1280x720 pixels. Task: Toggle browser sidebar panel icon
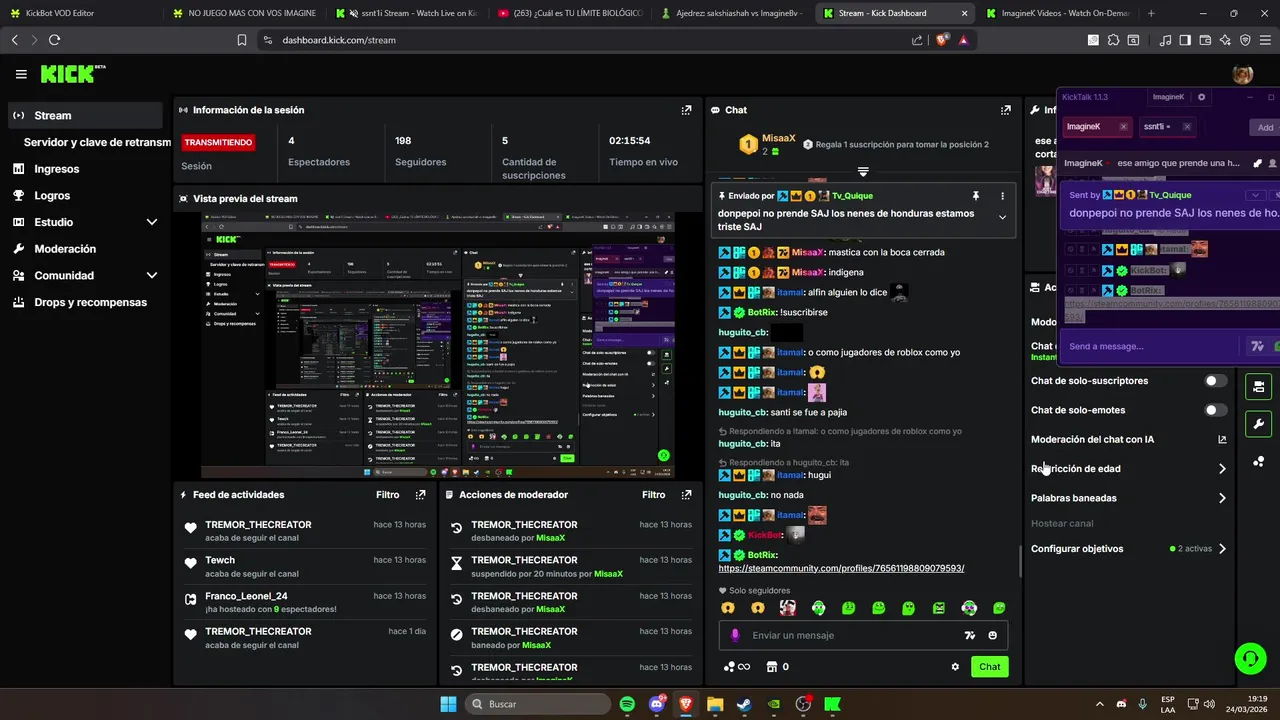click(x=1185, y=40)
